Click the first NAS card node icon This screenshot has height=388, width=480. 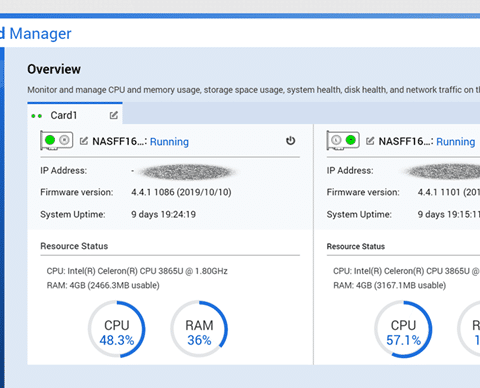[x=56, y=140]
